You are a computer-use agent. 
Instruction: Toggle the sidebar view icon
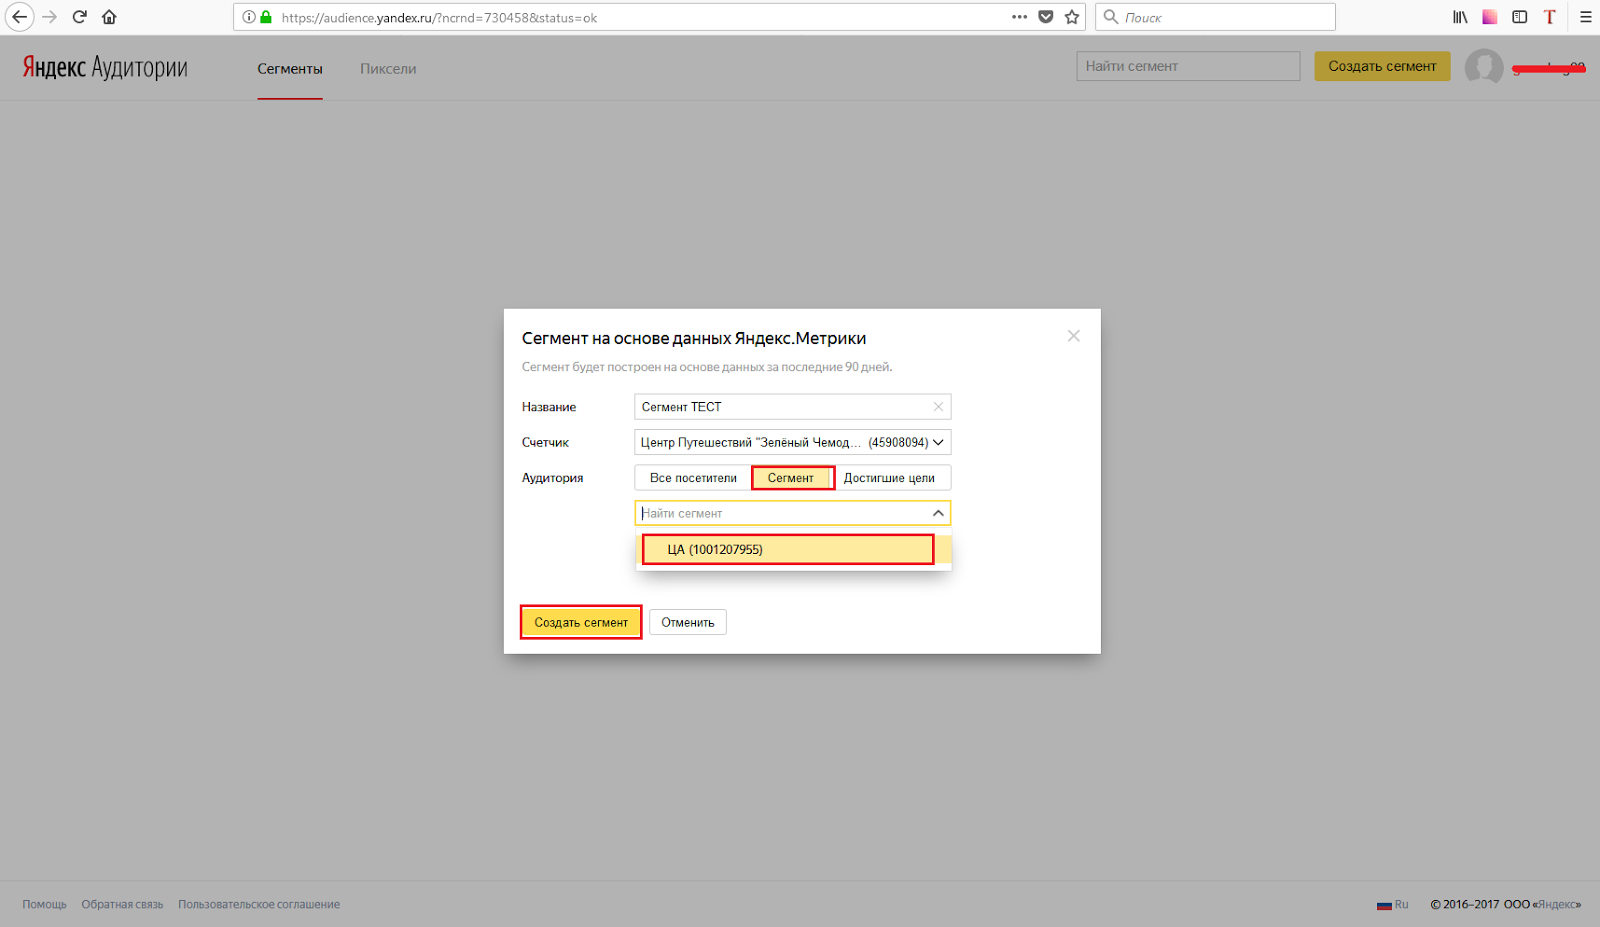(x=1519, y=17)
